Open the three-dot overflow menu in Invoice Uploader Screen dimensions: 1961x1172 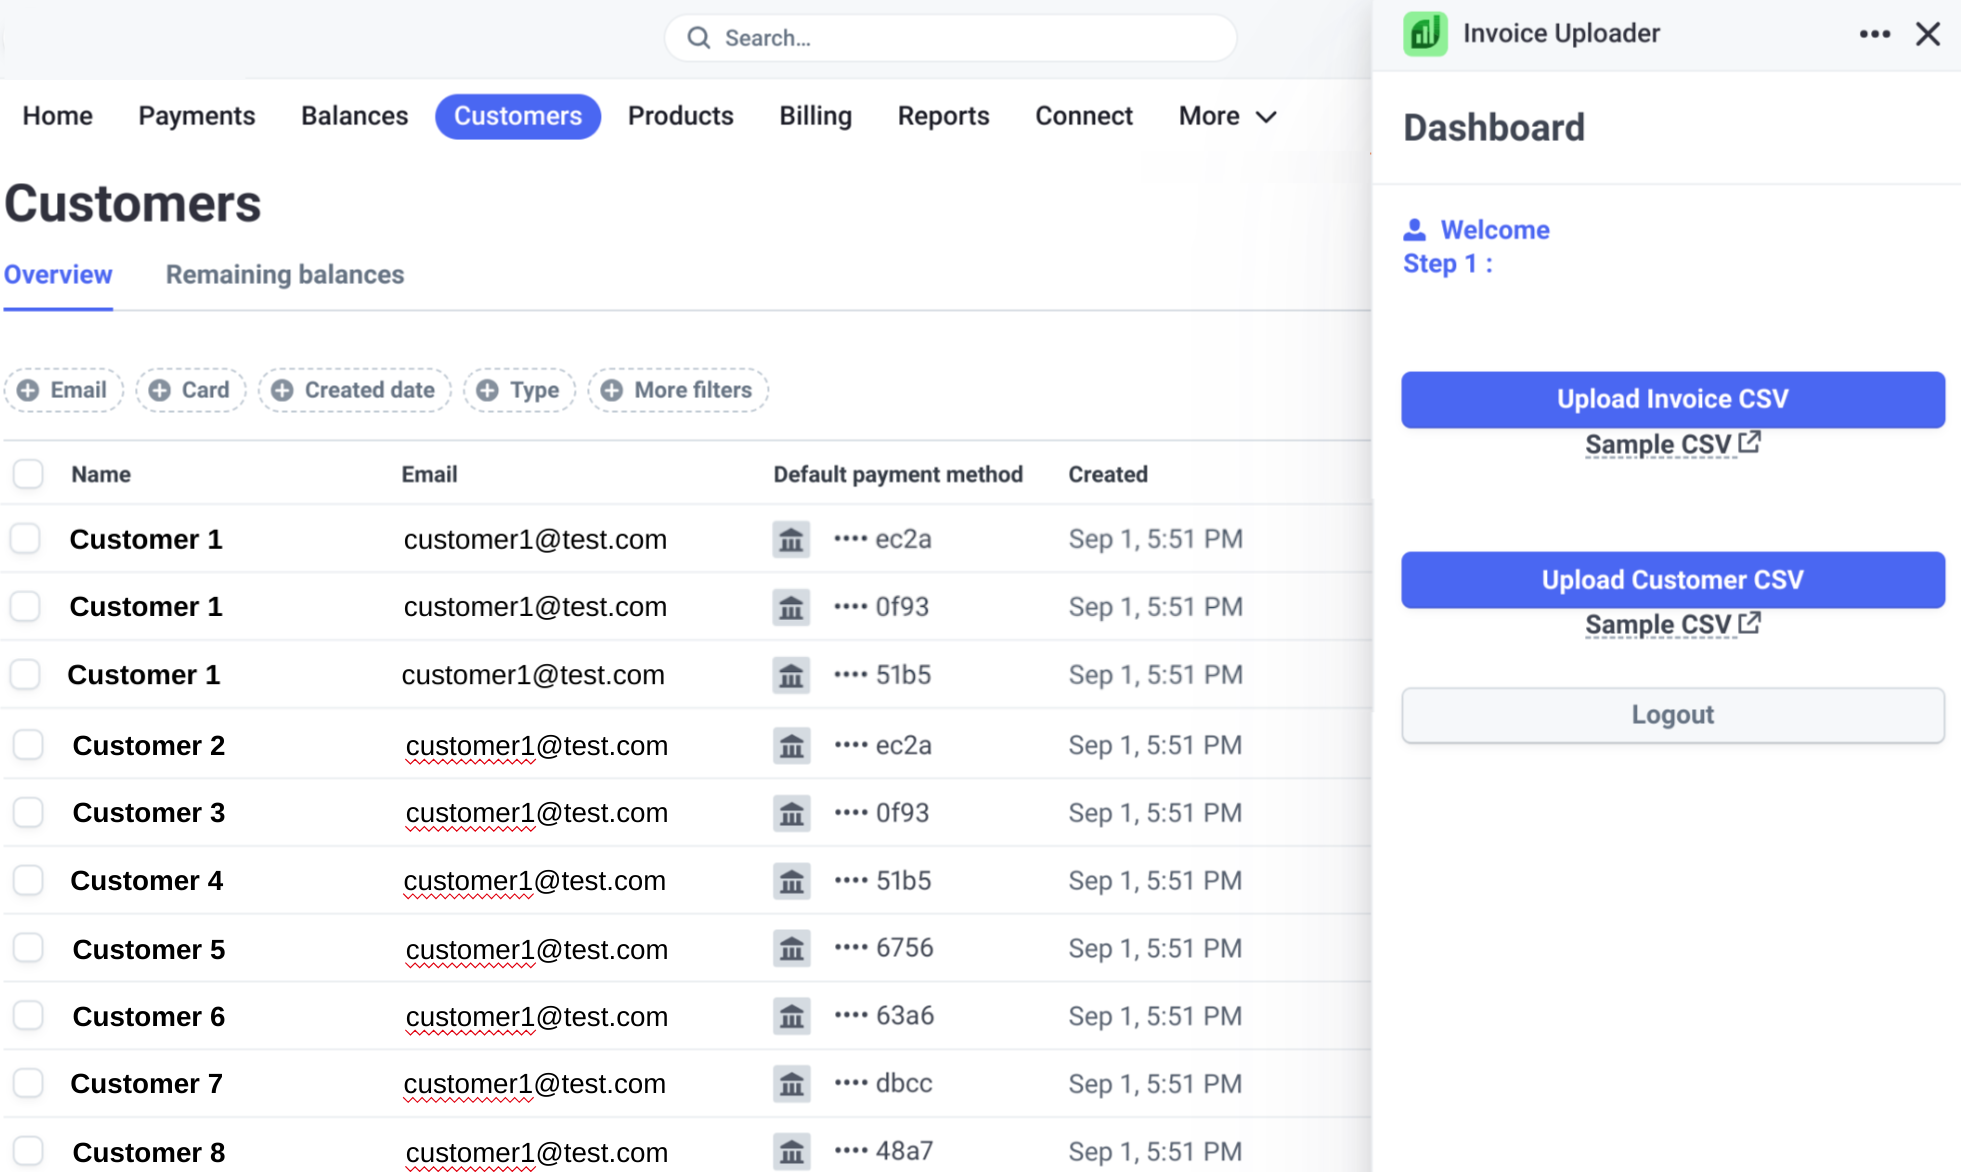[1875, 33]
